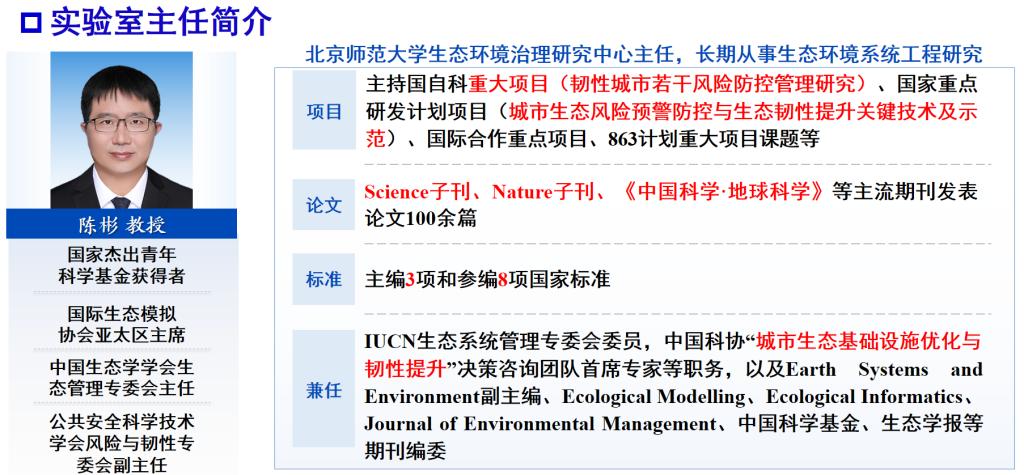Select the 国家杰出青年科学基金获得者 text

(122, 265)
